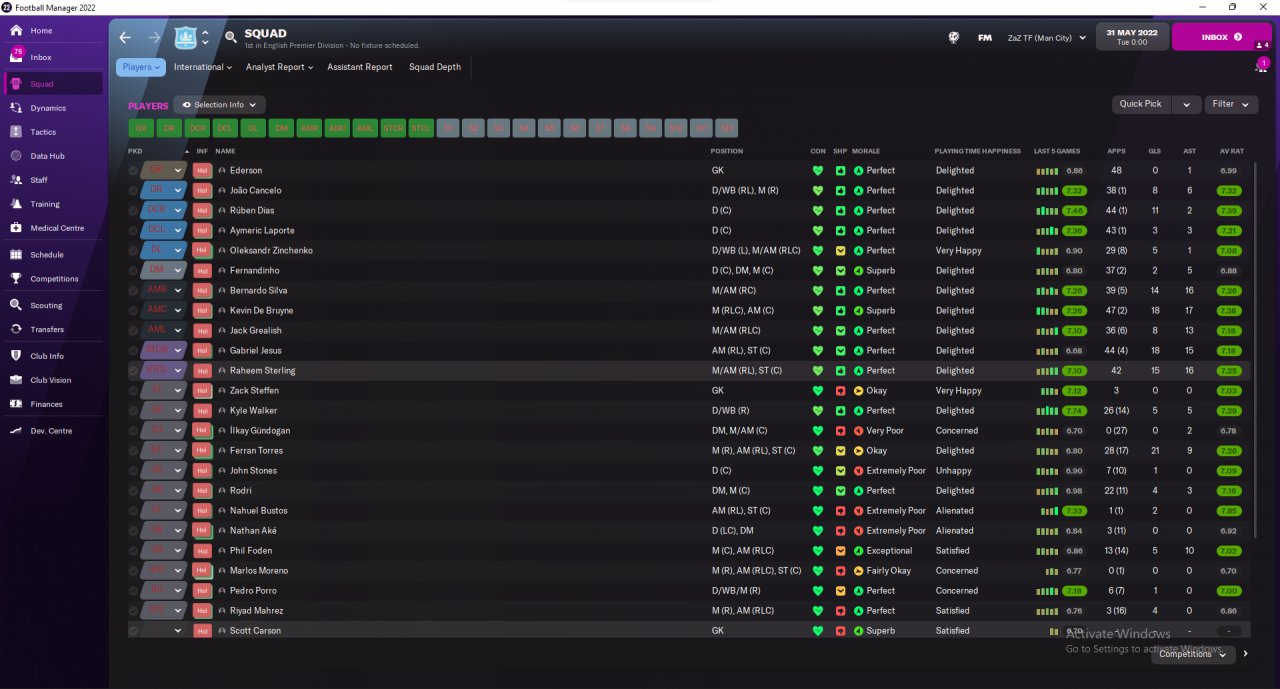Screen dimensions: 1280x689
Task: Open the Schedule sidebar icon
Action: [16, 255]
